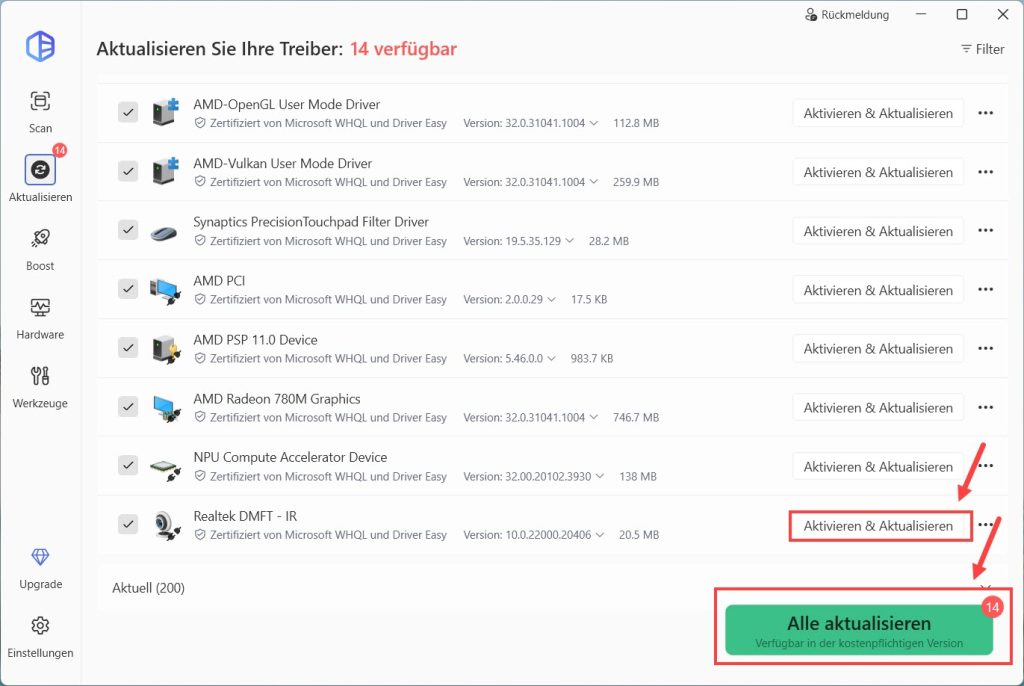Screen dimensions: 1024x686
Task: Click the AMD-OpenGL User Mode Driver device icon
Action: click(165, 112)
